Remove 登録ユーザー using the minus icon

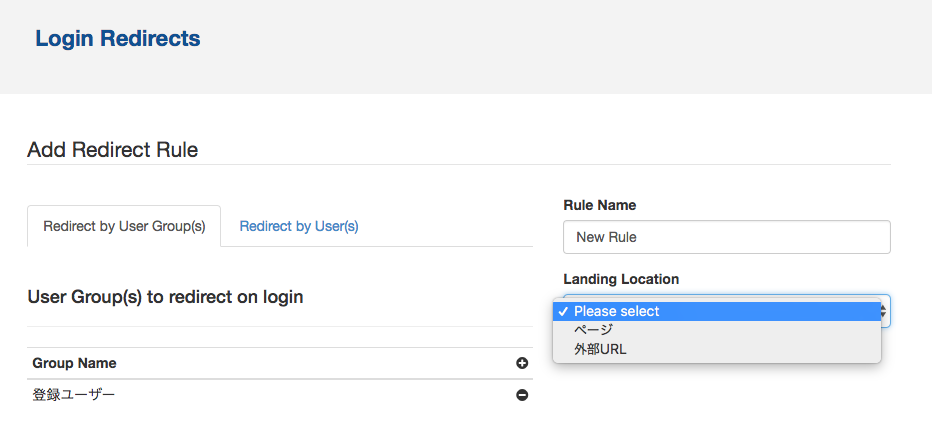tap(522, 395)
